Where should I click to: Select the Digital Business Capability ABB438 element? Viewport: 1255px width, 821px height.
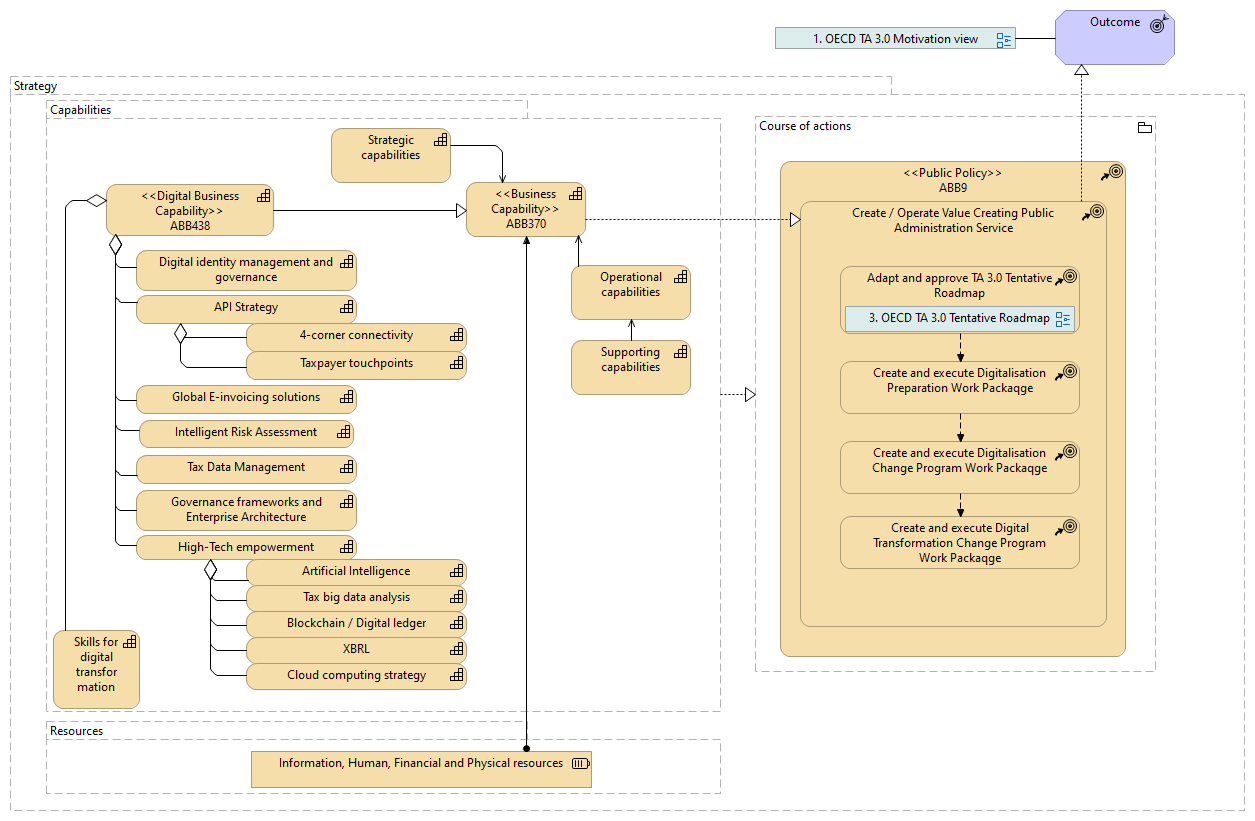190,211
